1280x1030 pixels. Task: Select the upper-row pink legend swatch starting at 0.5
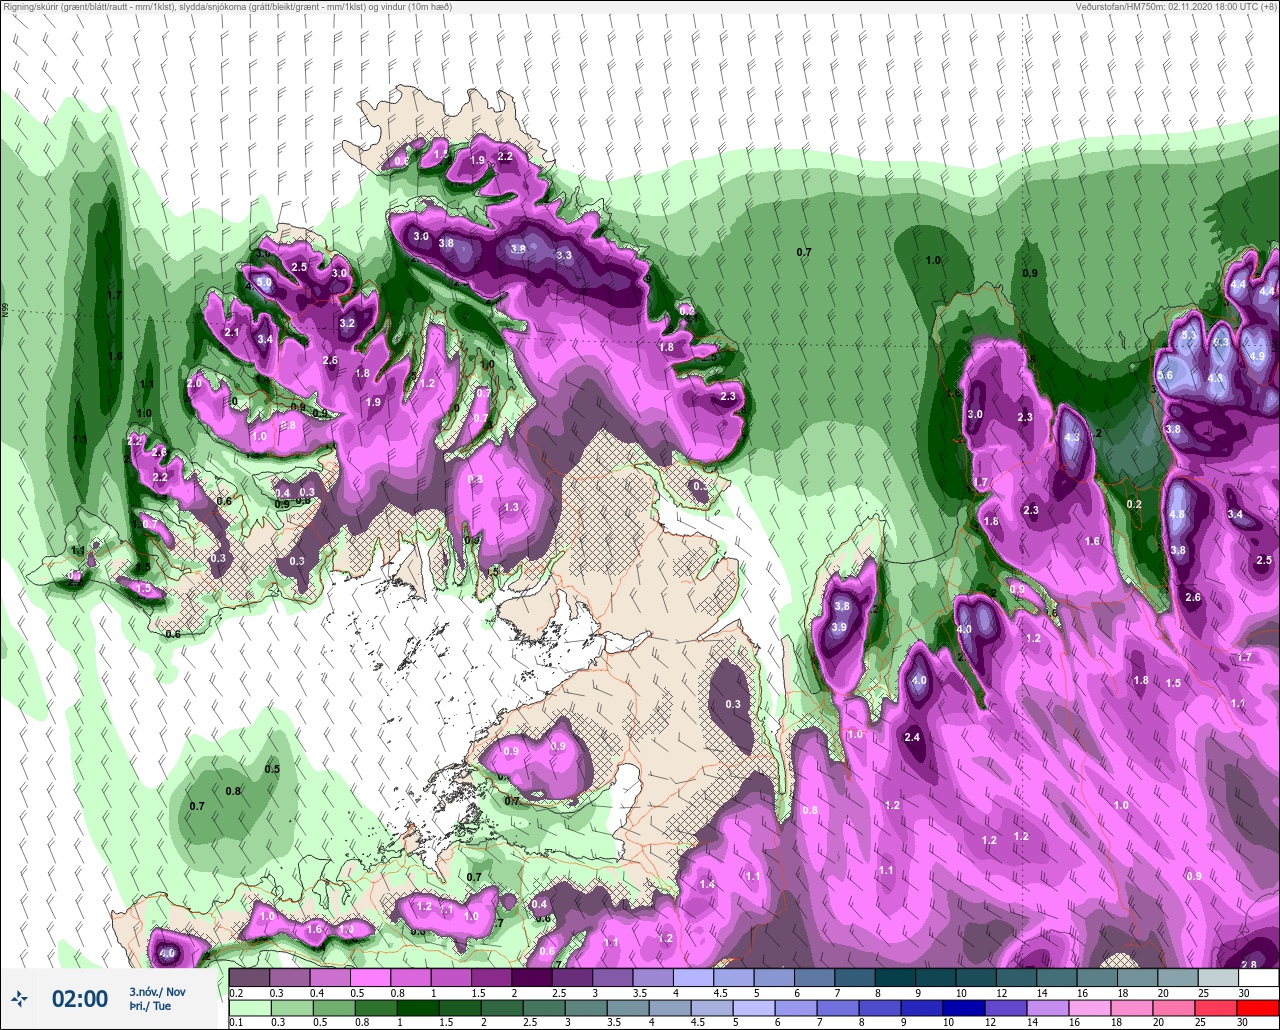(x=370, y=977)
